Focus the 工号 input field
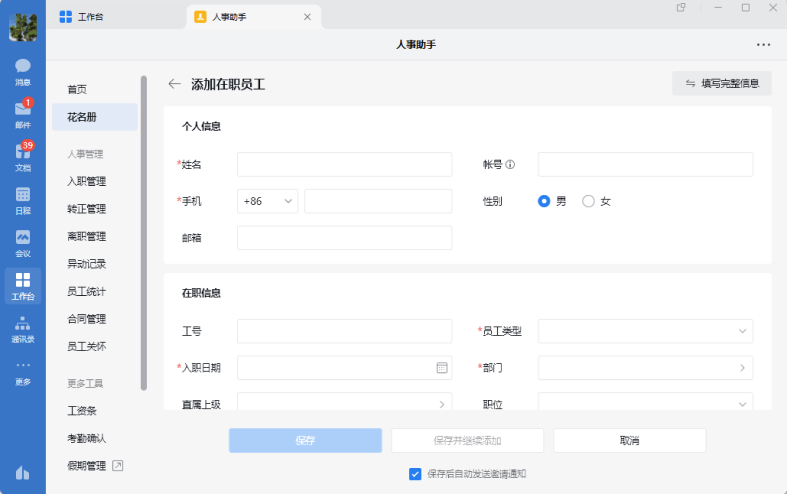787x494 pixels. 345,331
